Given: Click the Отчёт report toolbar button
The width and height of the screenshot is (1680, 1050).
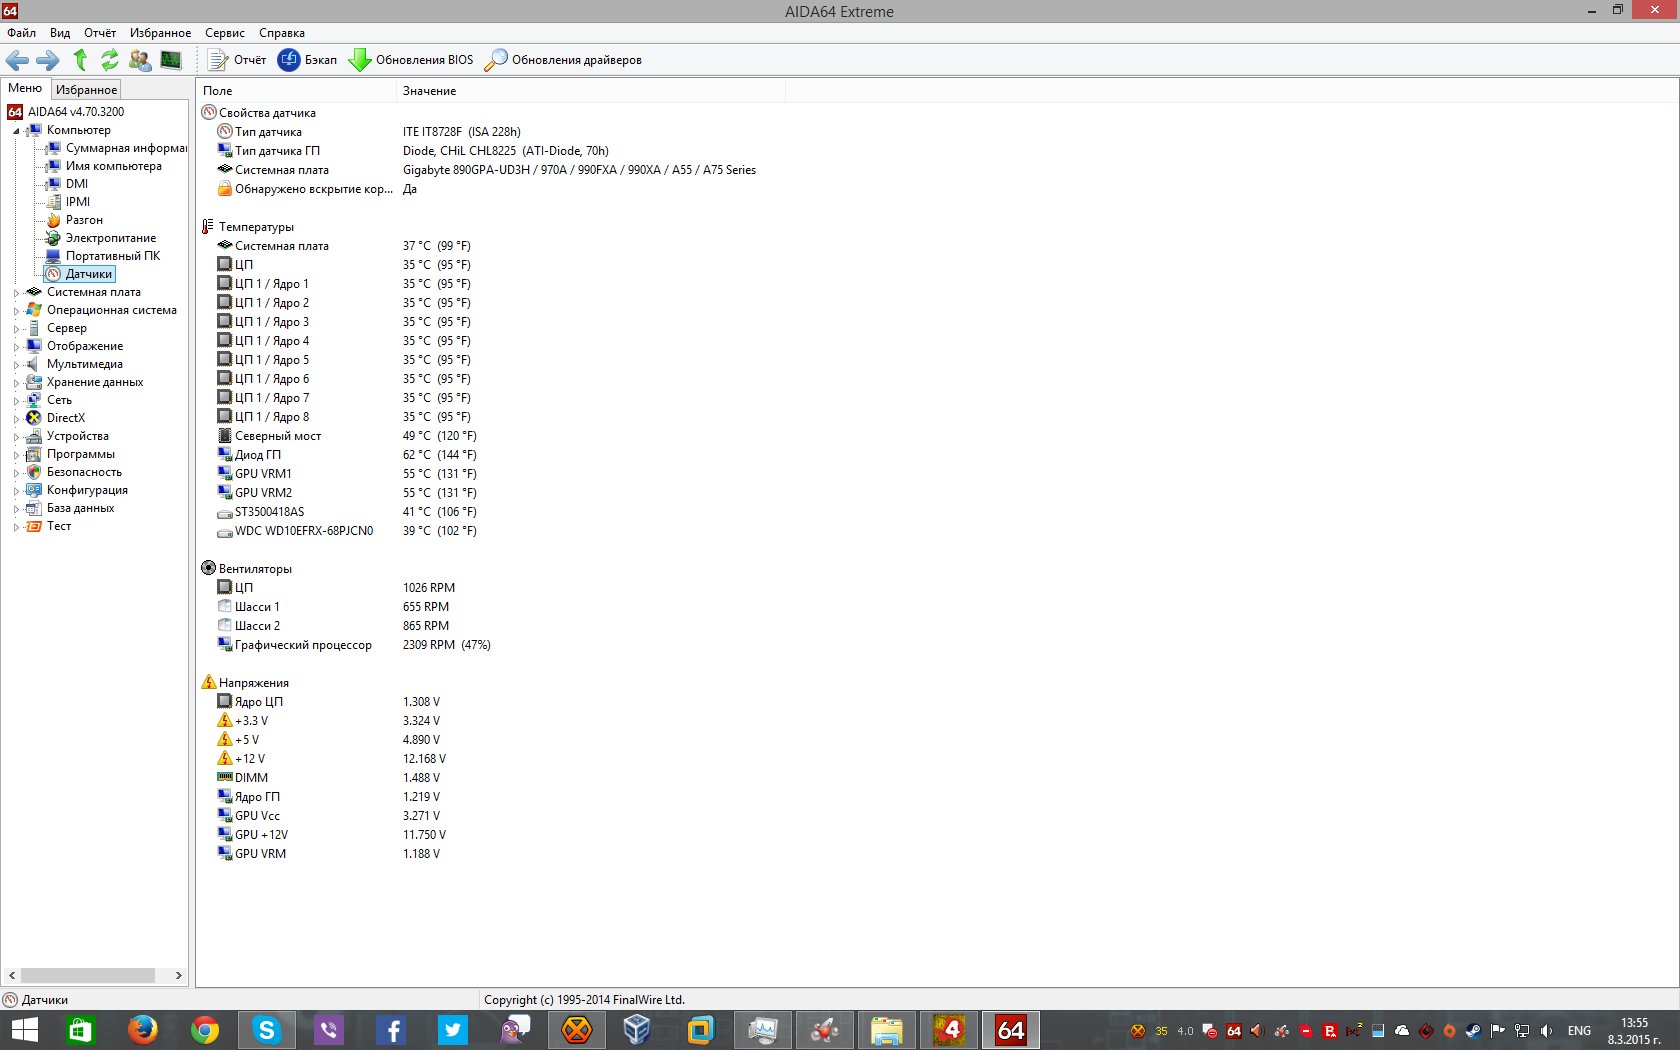Looking at the screenshot, I should coord(237,60).
